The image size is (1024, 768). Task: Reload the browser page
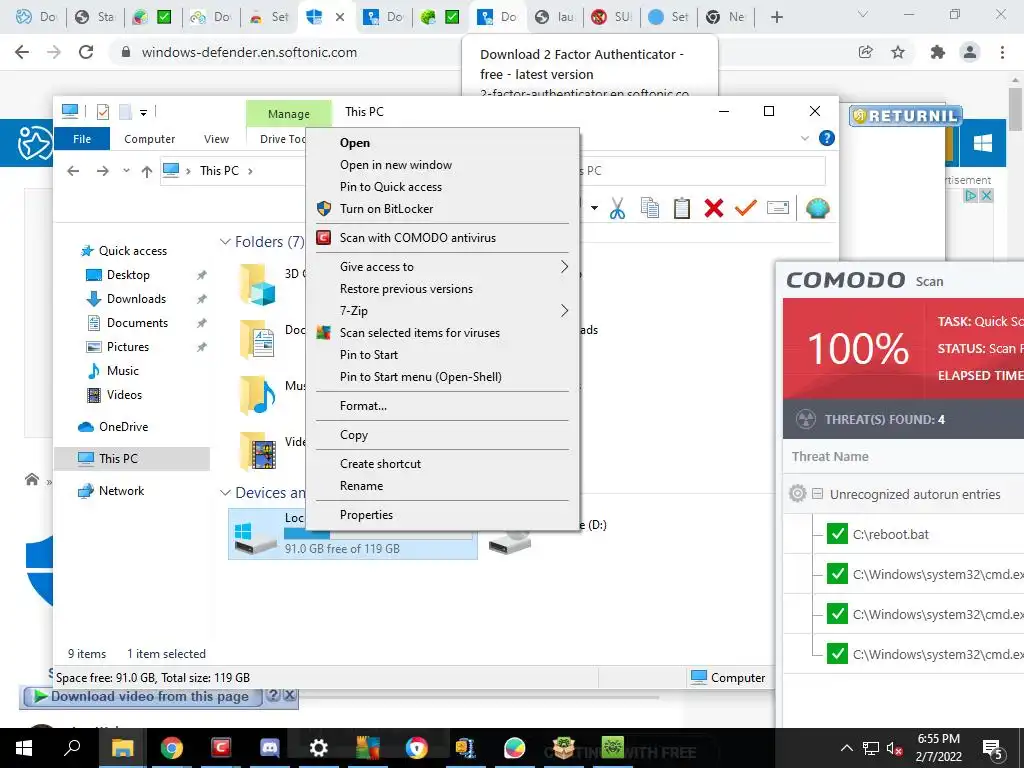[x=86, y=52]
